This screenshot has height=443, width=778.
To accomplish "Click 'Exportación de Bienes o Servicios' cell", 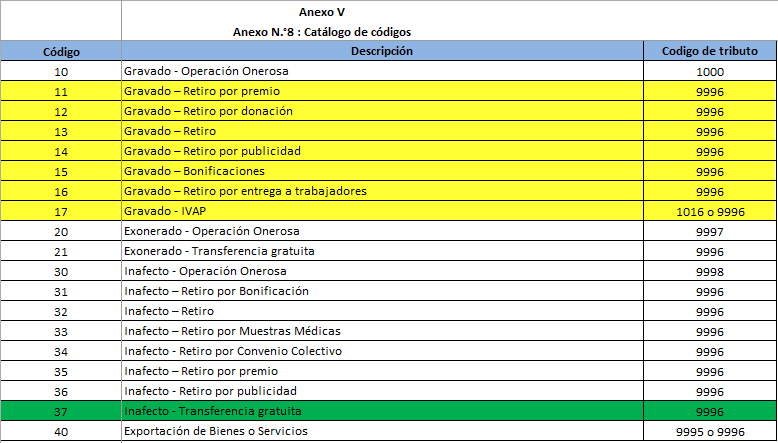I will 382,431.
